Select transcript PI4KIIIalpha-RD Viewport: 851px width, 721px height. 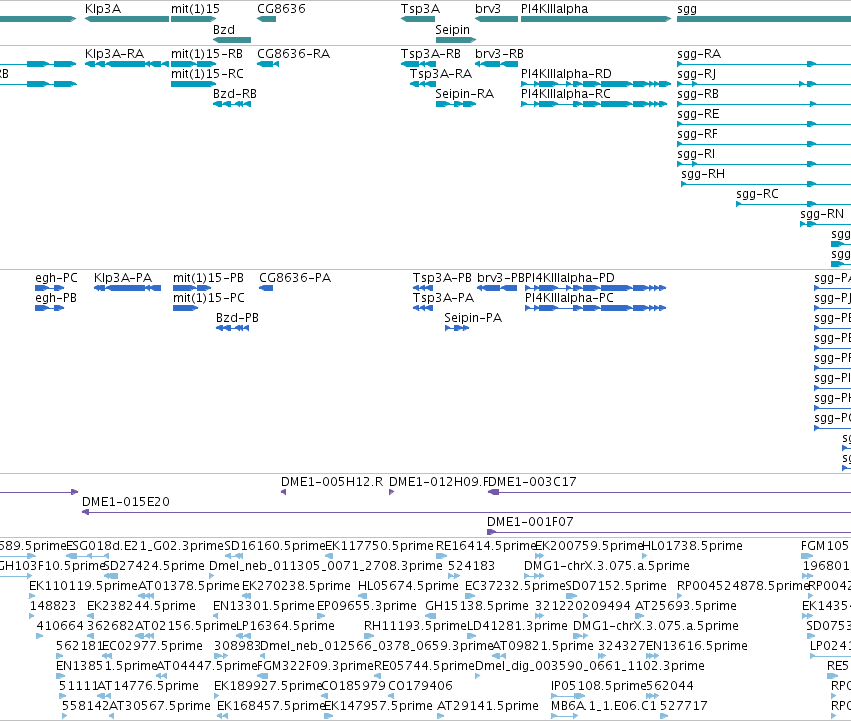coord(596,84)
